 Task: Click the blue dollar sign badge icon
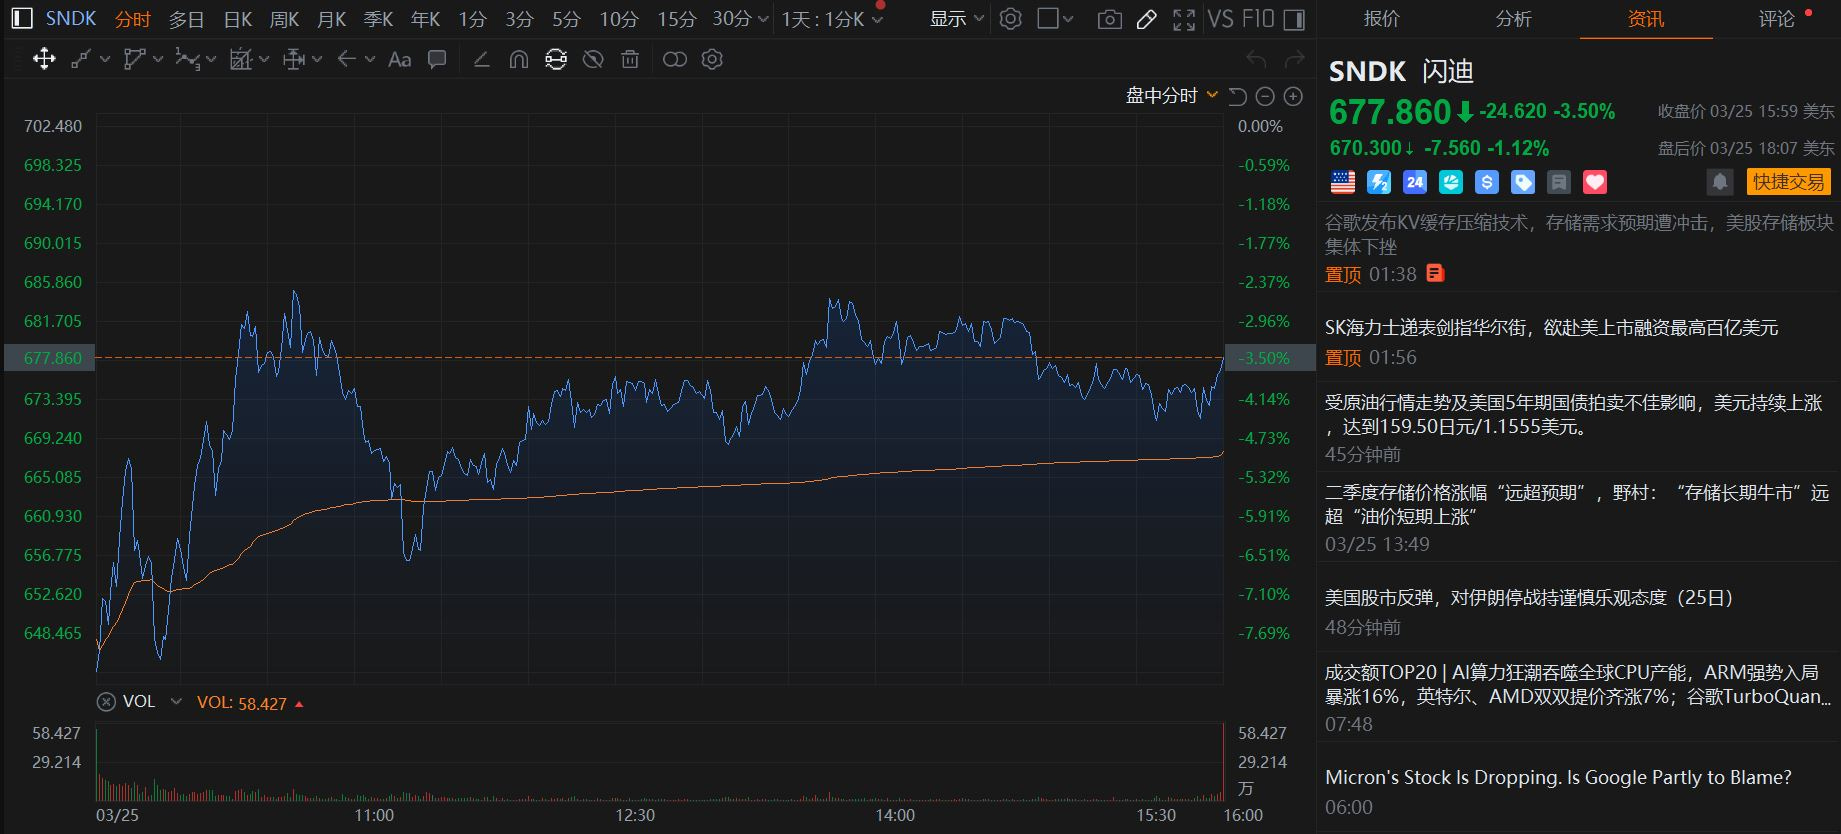point(1487,182)
